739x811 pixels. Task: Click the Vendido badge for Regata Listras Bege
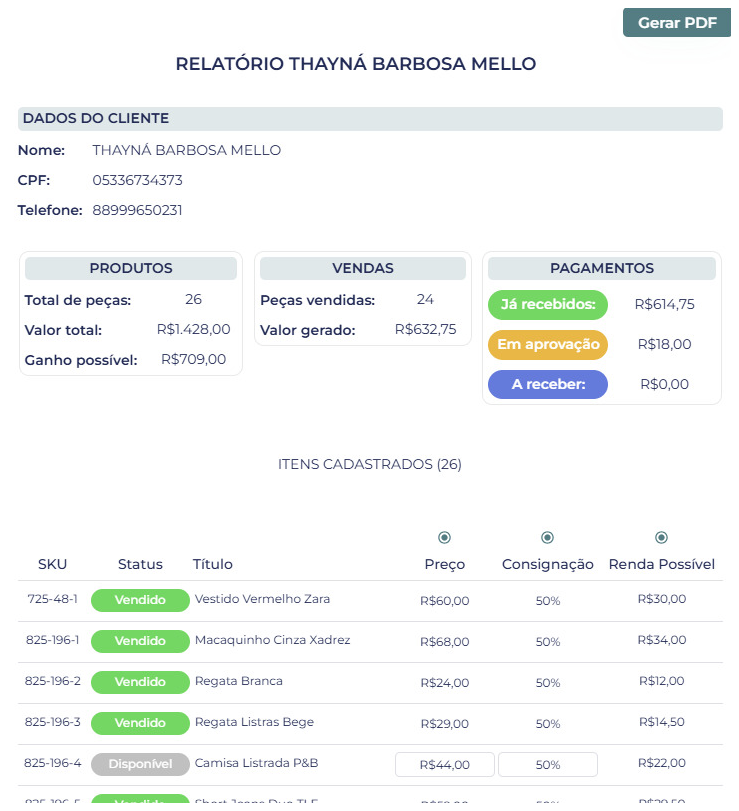(140, 723)
